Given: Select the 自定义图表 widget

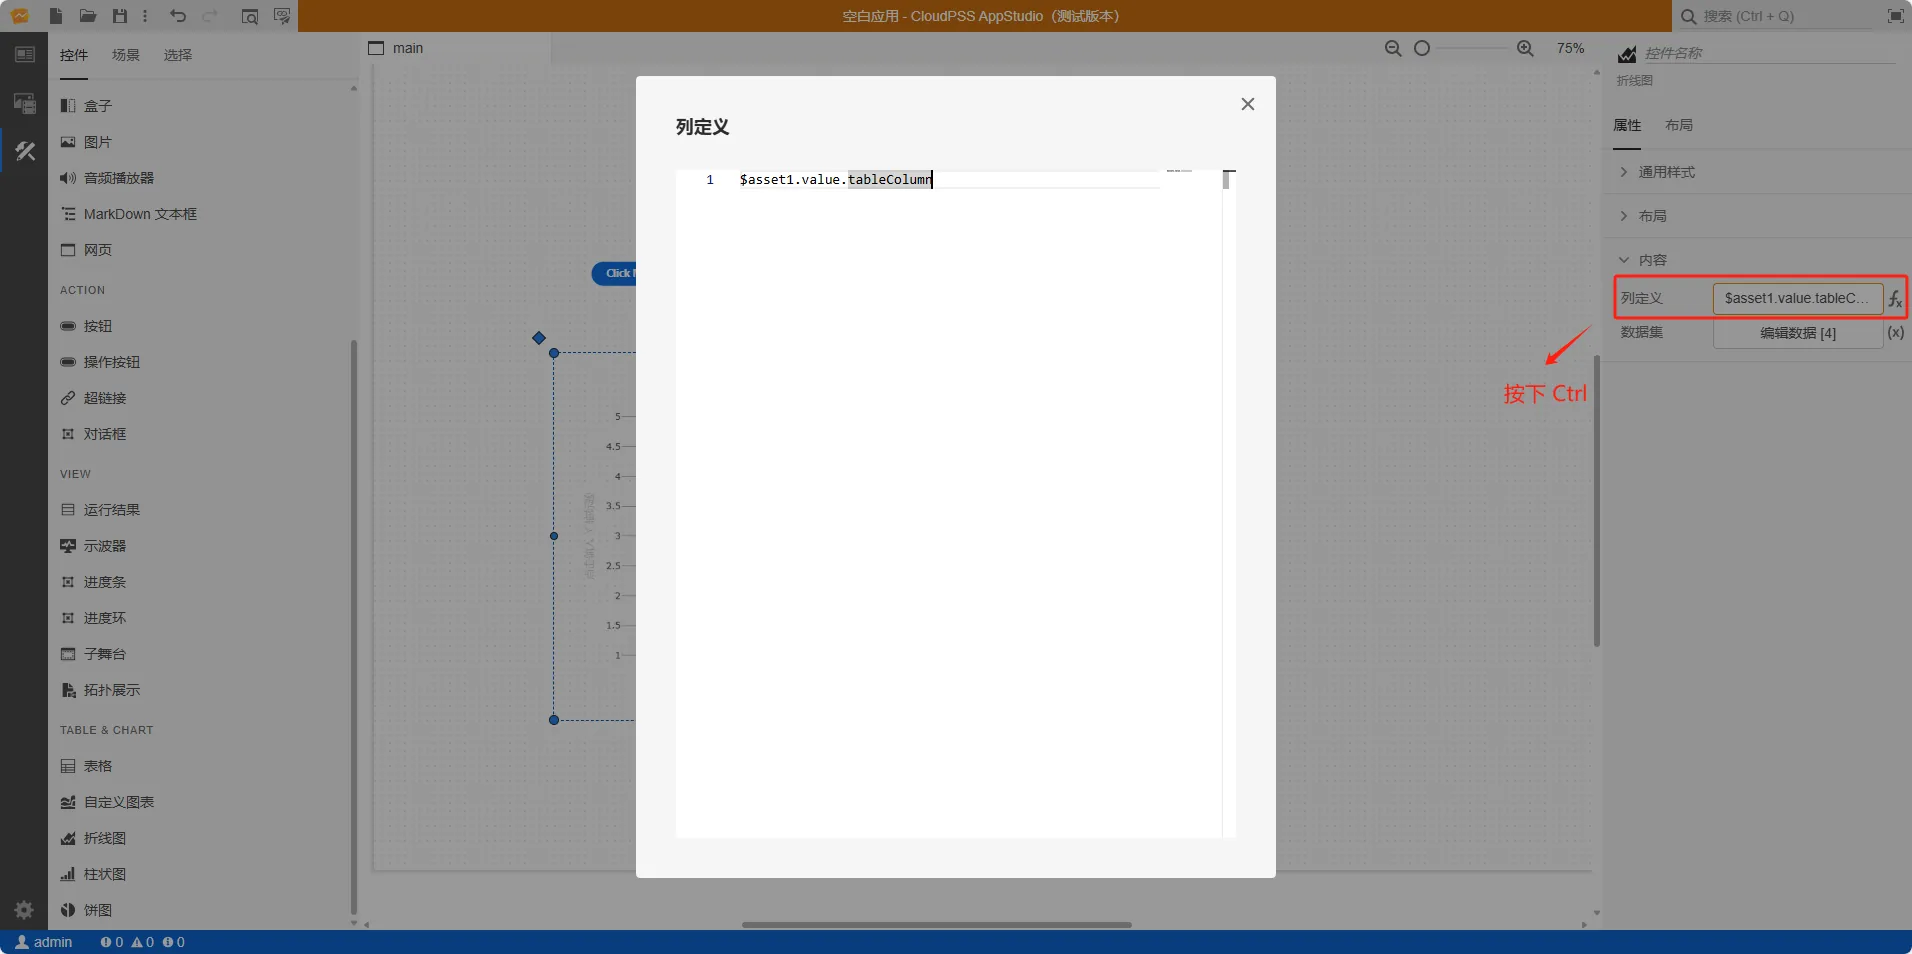Looking at the screenshot, I should coord(107,802).
